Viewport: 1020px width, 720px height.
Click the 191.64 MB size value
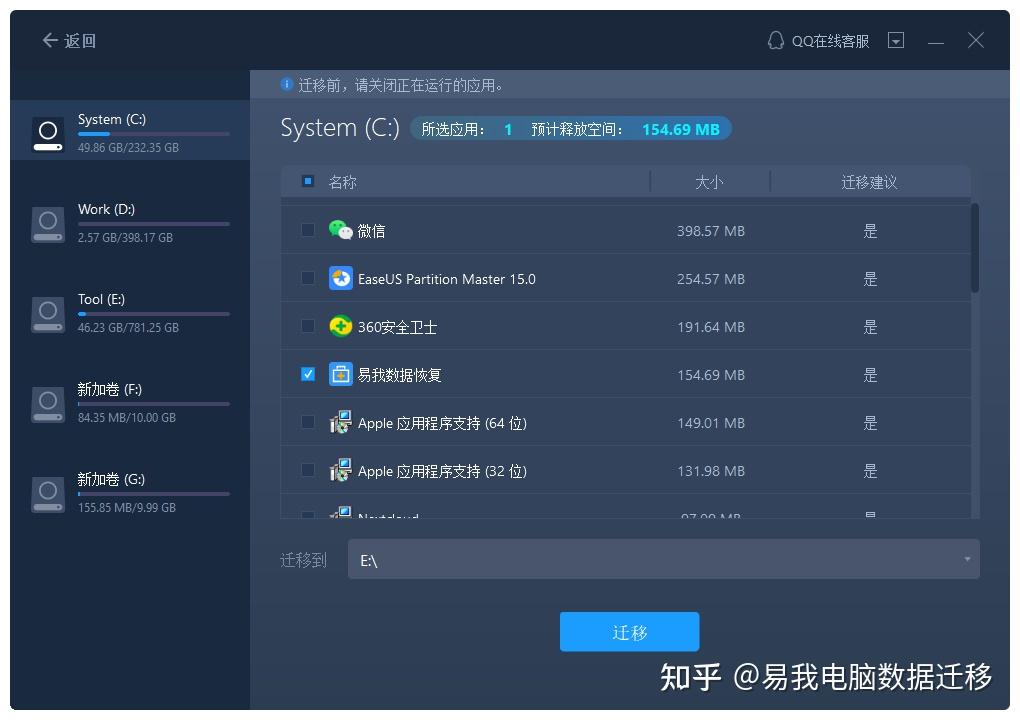coord(711,327)
